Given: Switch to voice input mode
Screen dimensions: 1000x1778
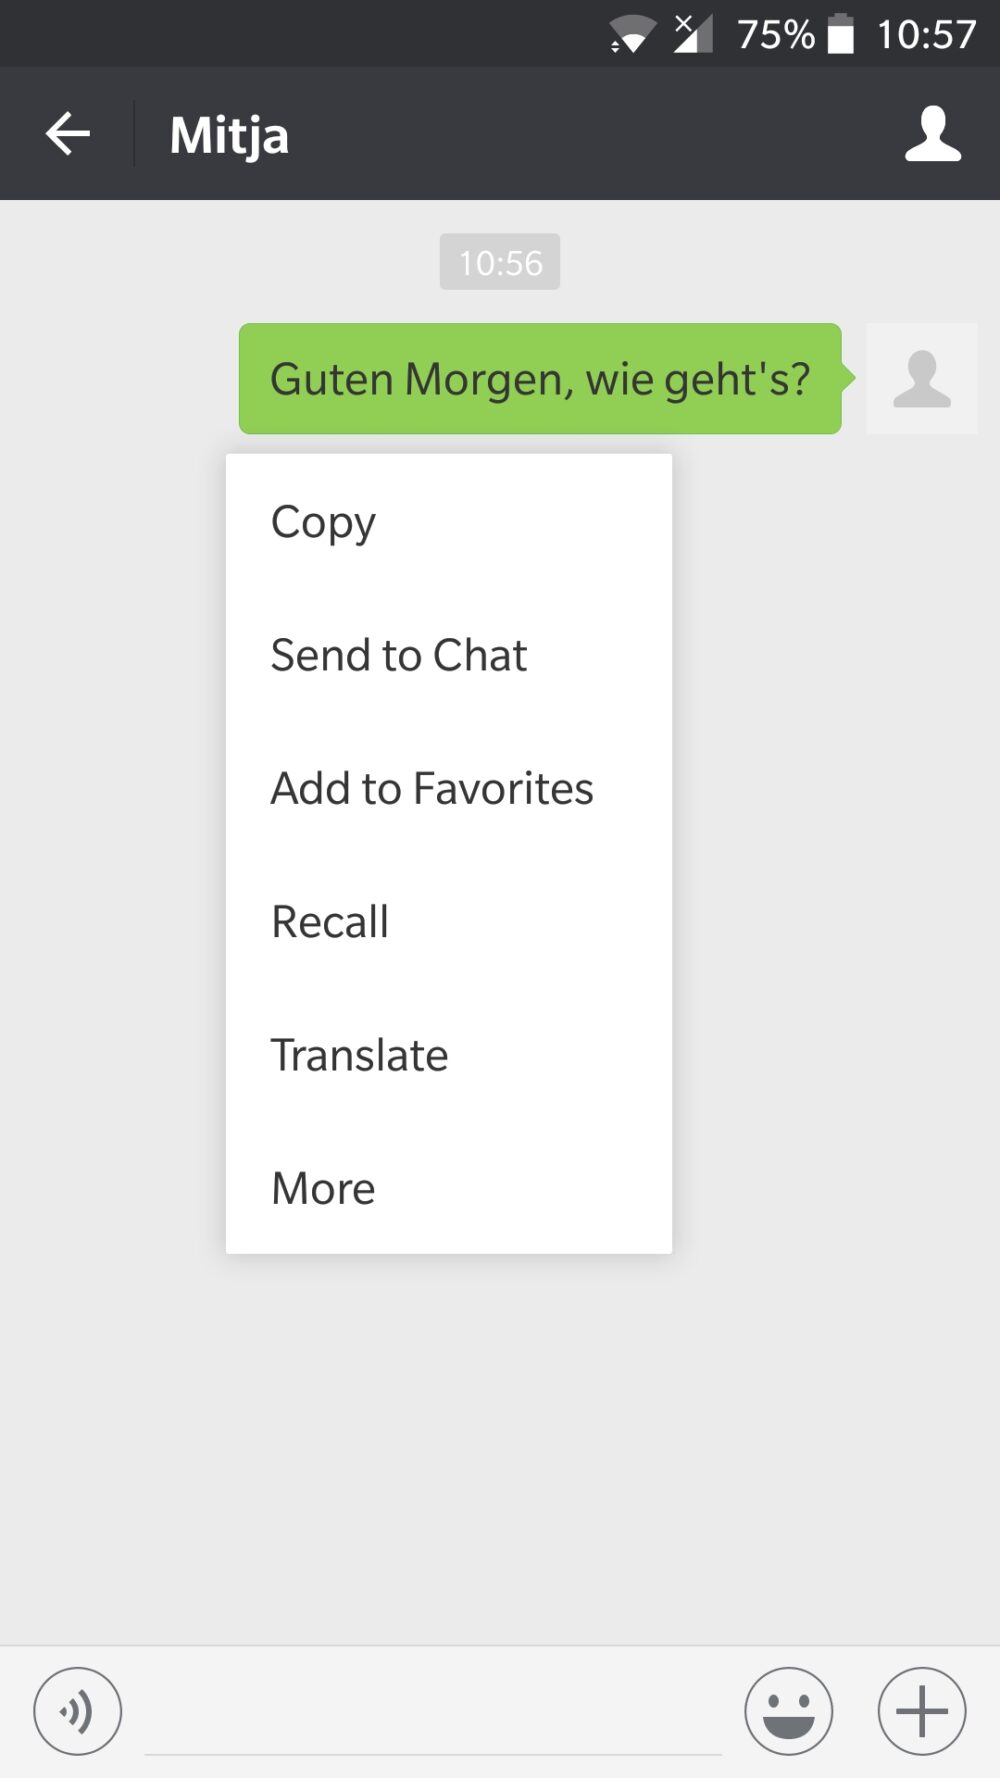Looking at the screenshot, I should (77, 1711).
